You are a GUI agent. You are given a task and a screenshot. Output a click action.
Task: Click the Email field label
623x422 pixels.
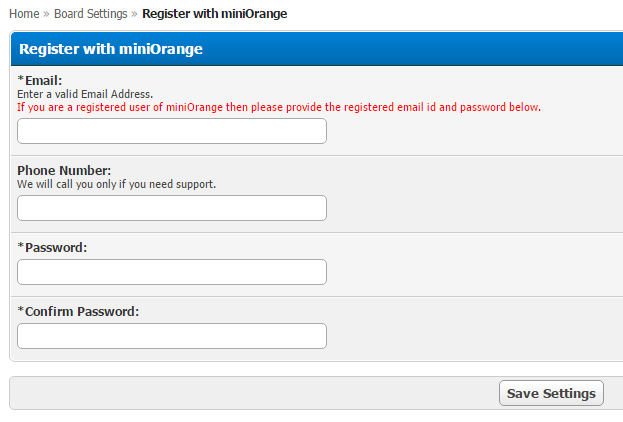43,80
